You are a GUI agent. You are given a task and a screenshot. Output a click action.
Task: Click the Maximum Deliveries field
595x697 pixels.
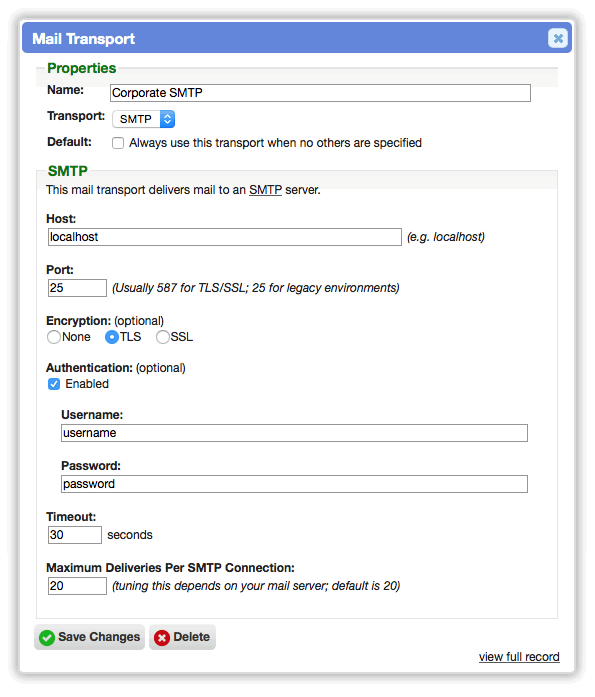point(77,586)
